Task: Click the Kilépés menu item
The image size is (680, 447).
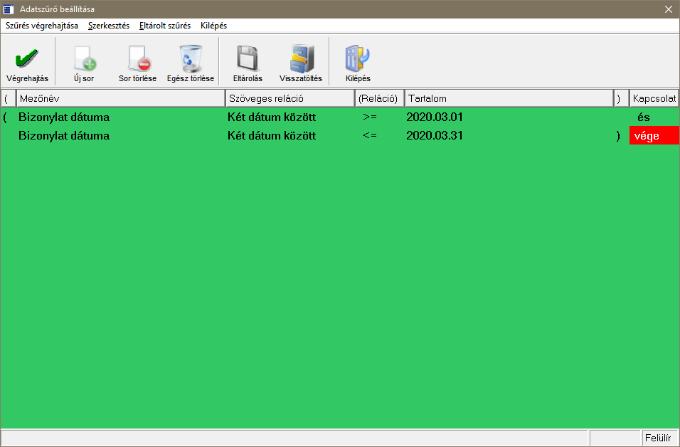Action: click(214, 25)
